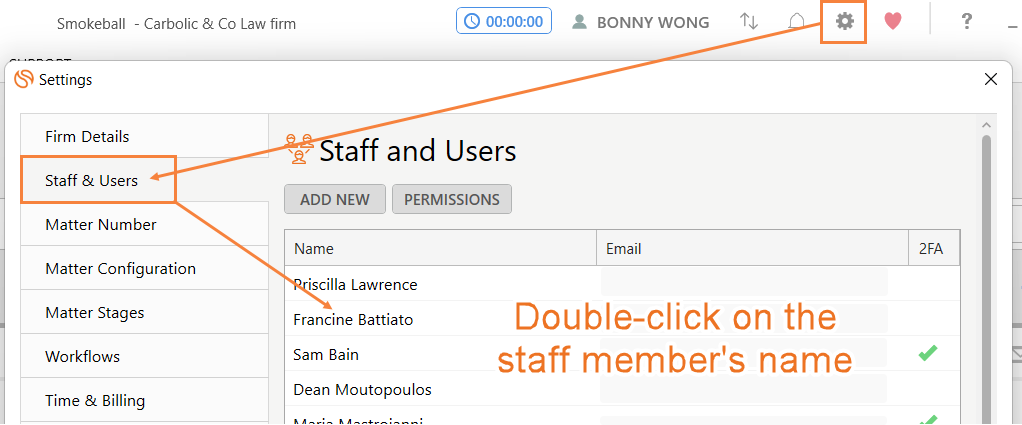
Task: Close the Settings dialog
Action: tap(991, 80)
